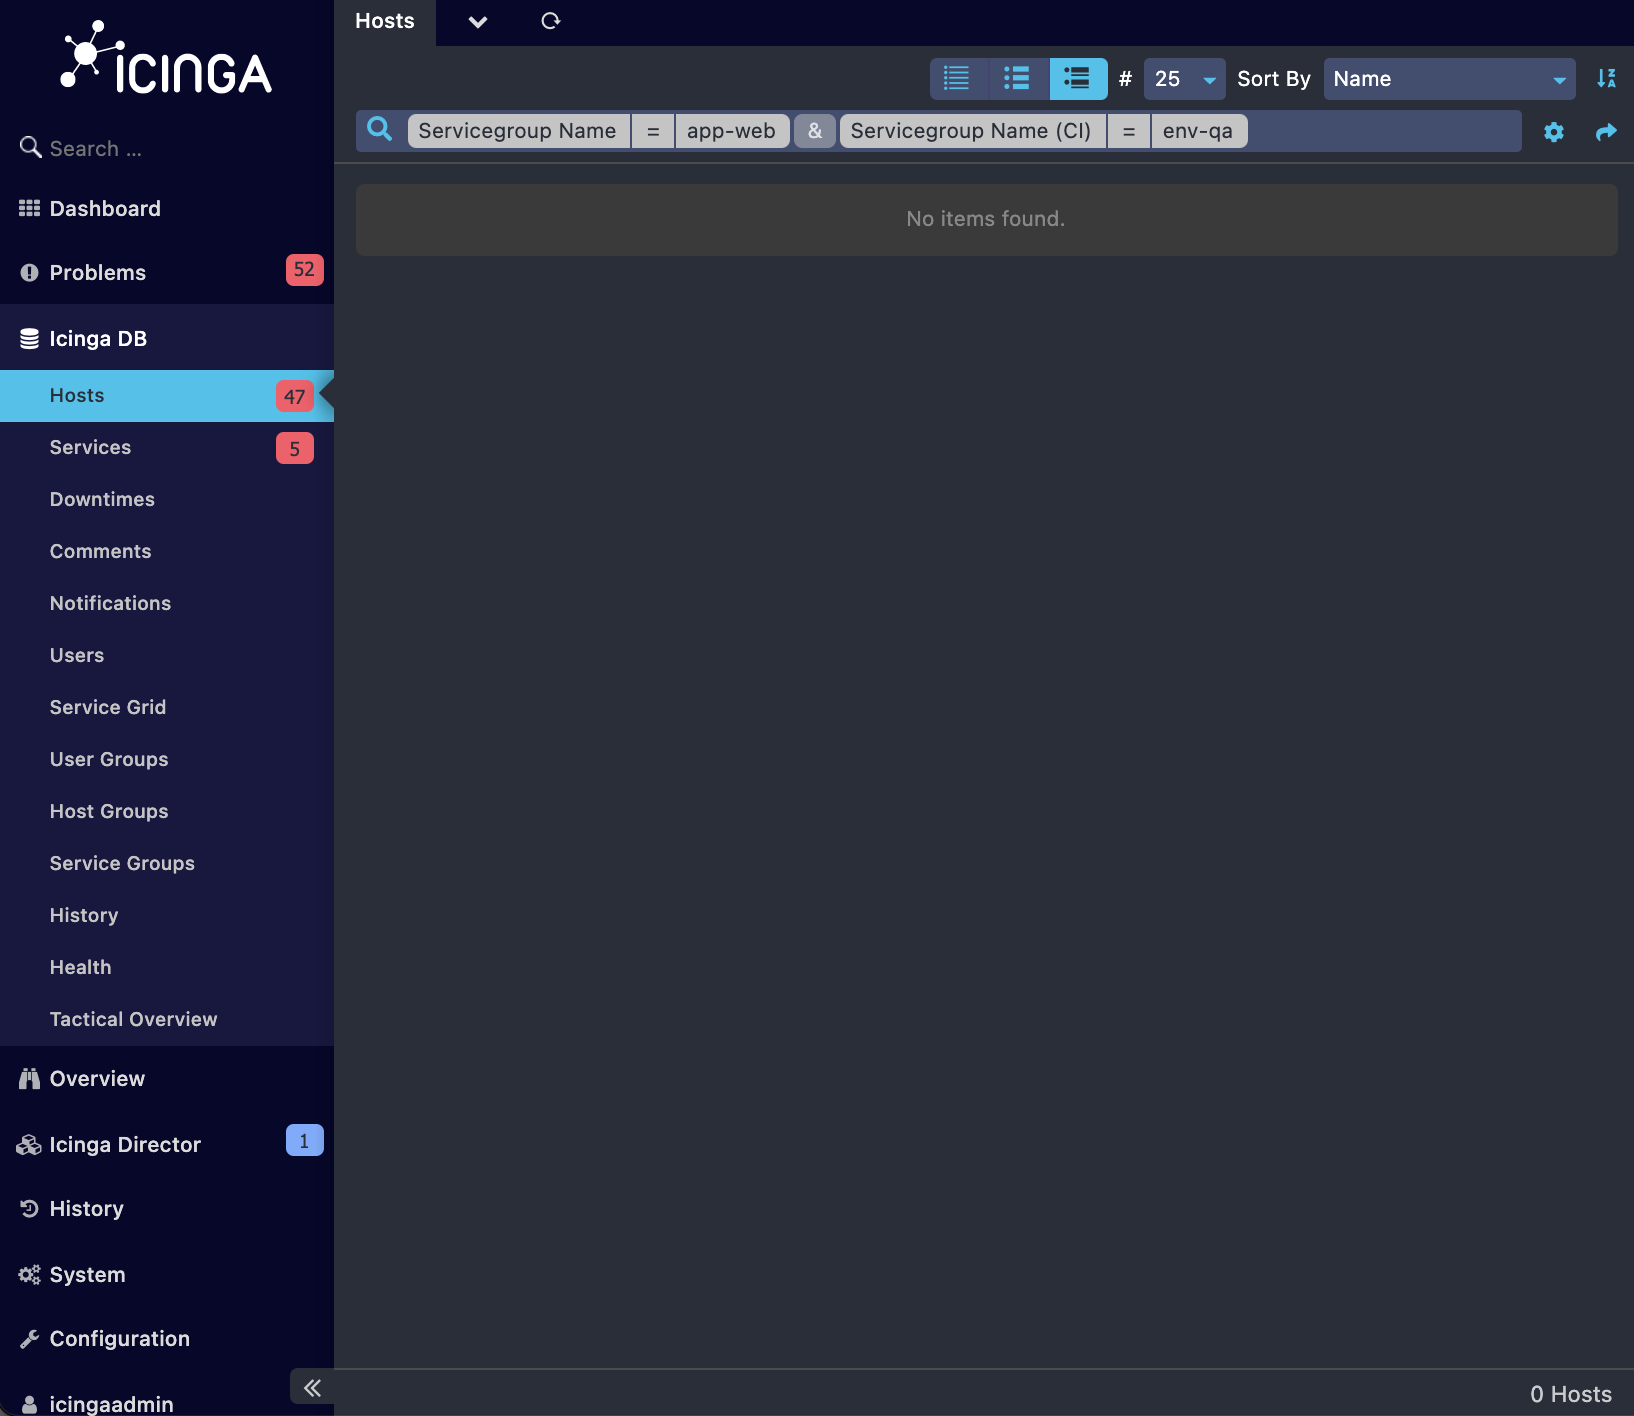The height and width of the screenshot is (1416, 1634).
Task: Click the Overview binoculars icon
Action: [x=29, y=1078]
